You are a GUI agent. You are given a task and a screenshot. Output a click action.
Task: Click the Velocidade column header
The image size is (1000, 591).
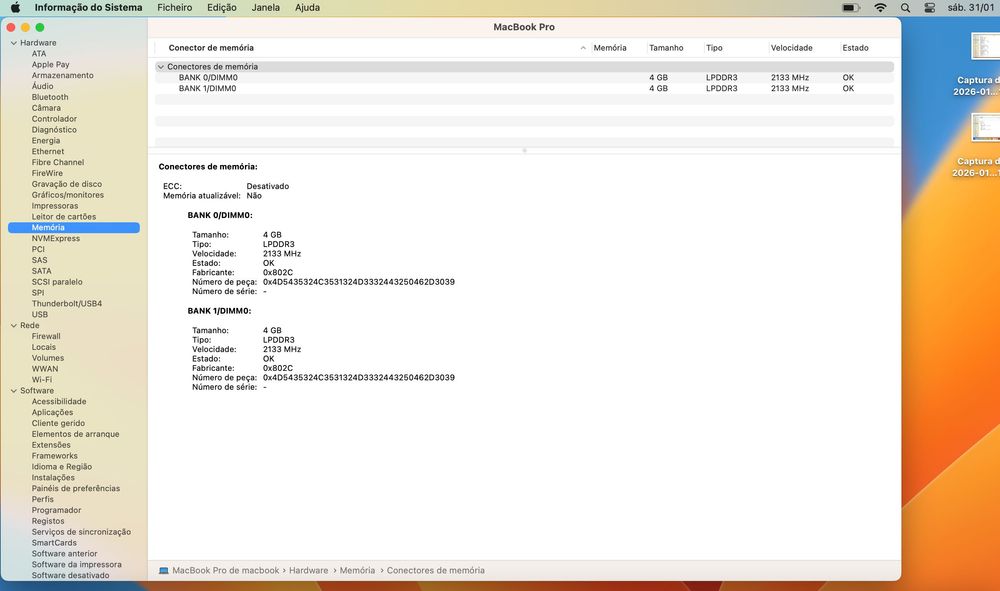point(791,48)
